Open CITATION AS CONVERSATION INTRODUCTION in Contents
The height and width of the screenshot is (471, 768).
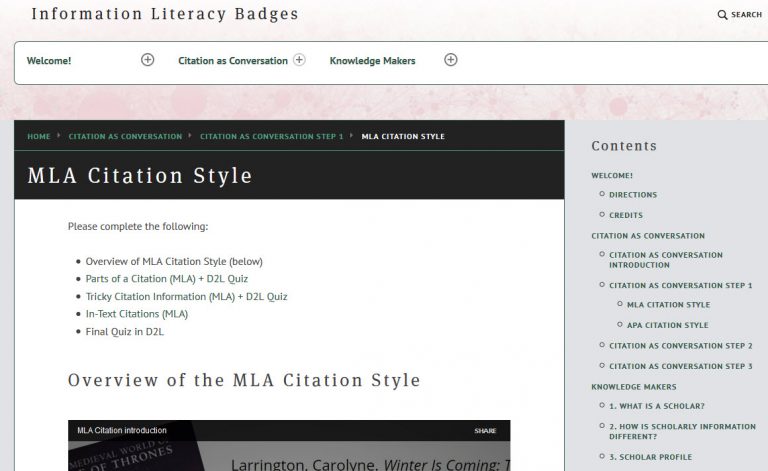coord(666,260)
